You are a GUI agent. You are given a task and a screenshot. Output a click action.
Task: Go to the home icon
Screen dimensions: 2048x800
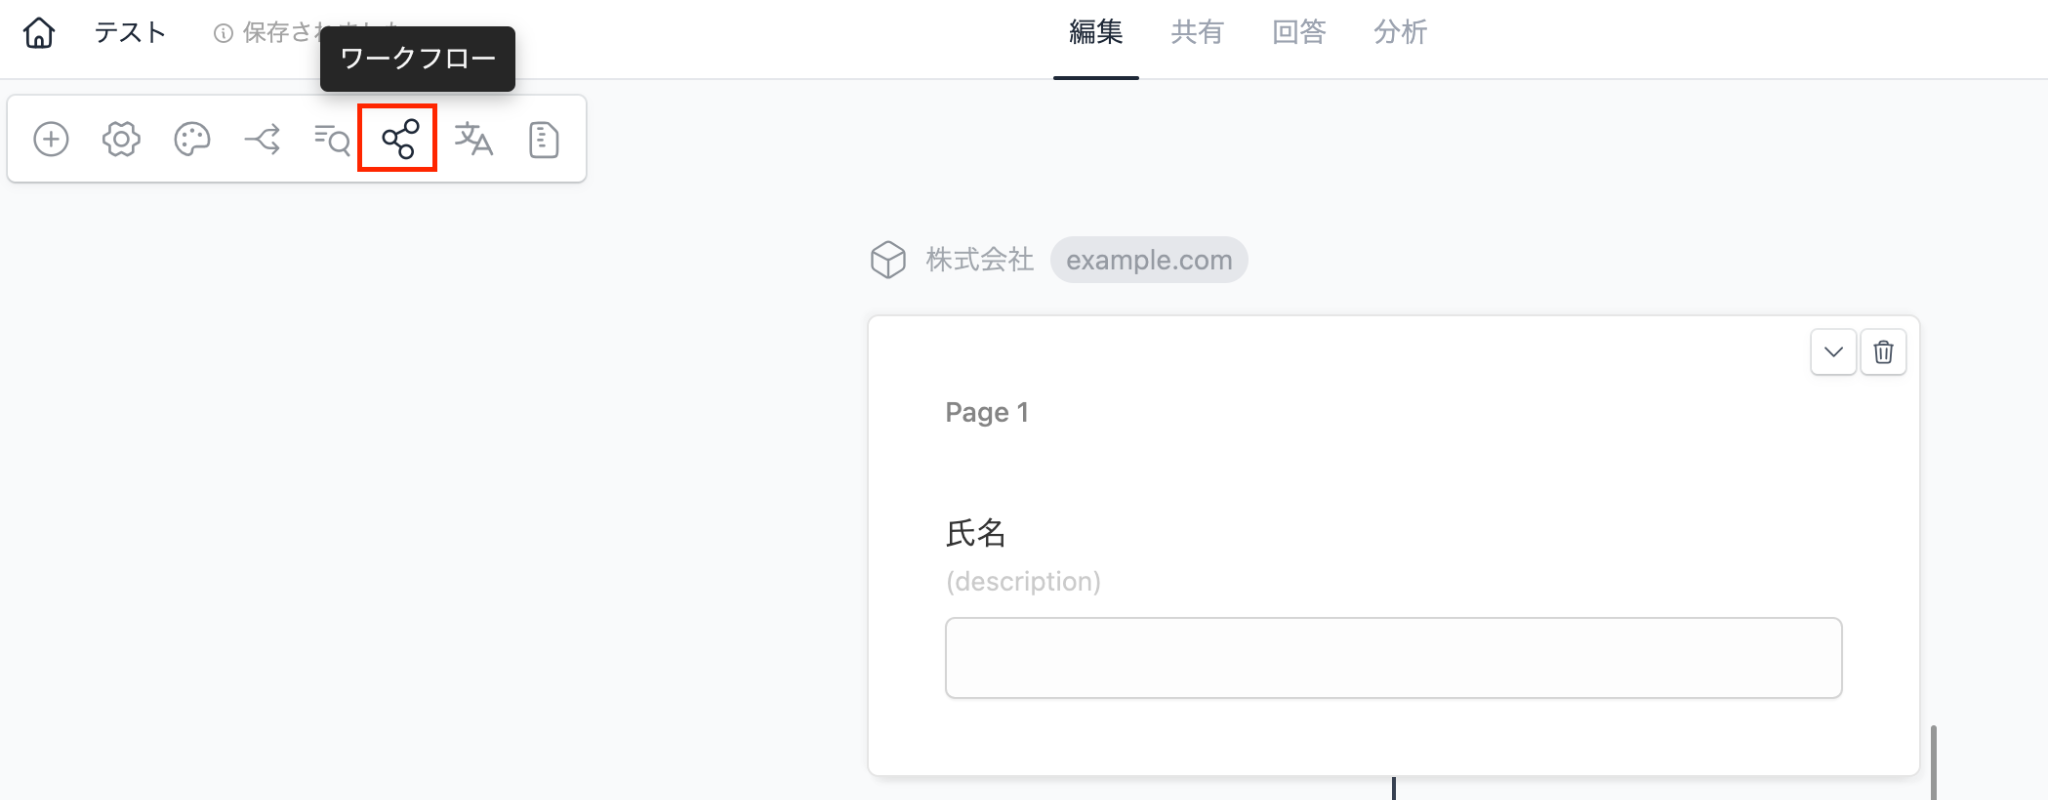point(39,33)
